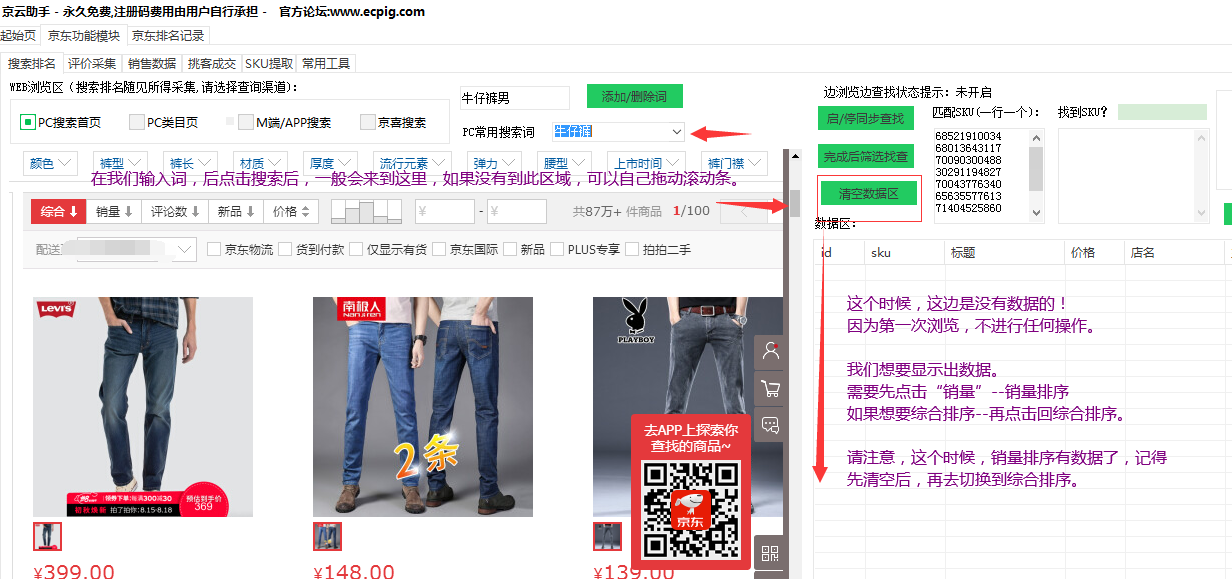Check the 拍拍二手 filter

pos(632,249)
